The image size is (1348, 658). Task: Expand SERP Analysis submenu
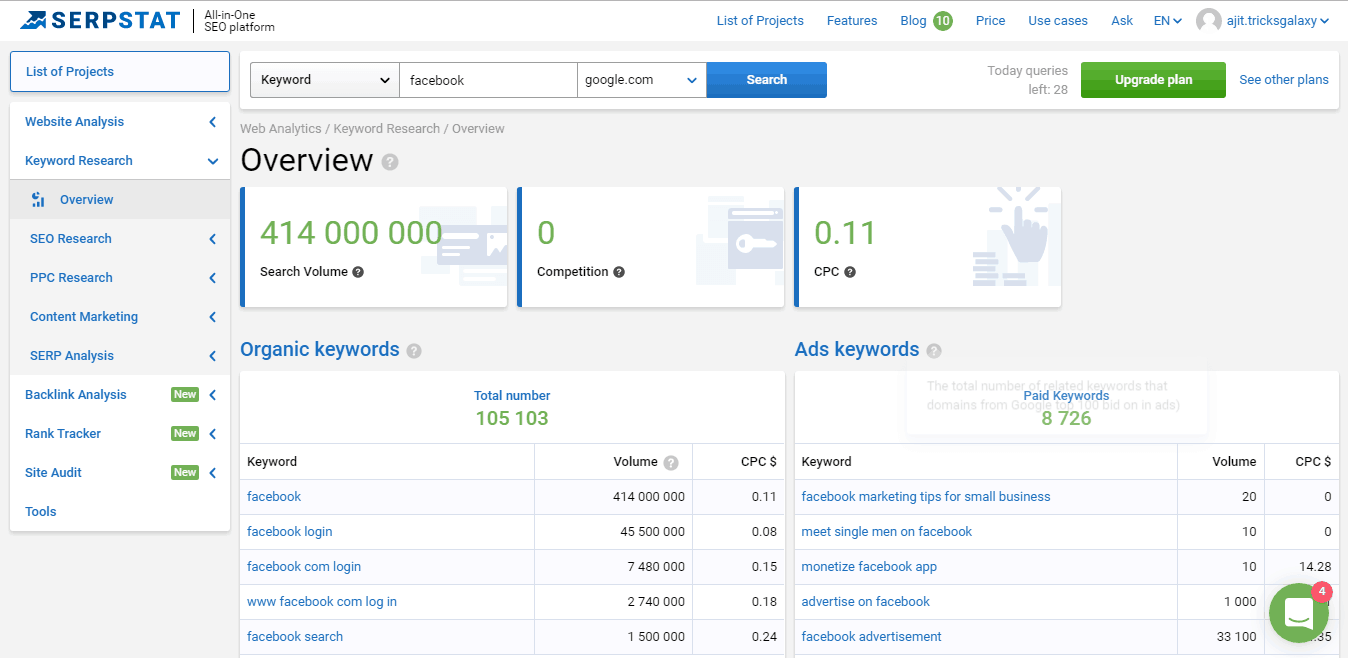213,356
